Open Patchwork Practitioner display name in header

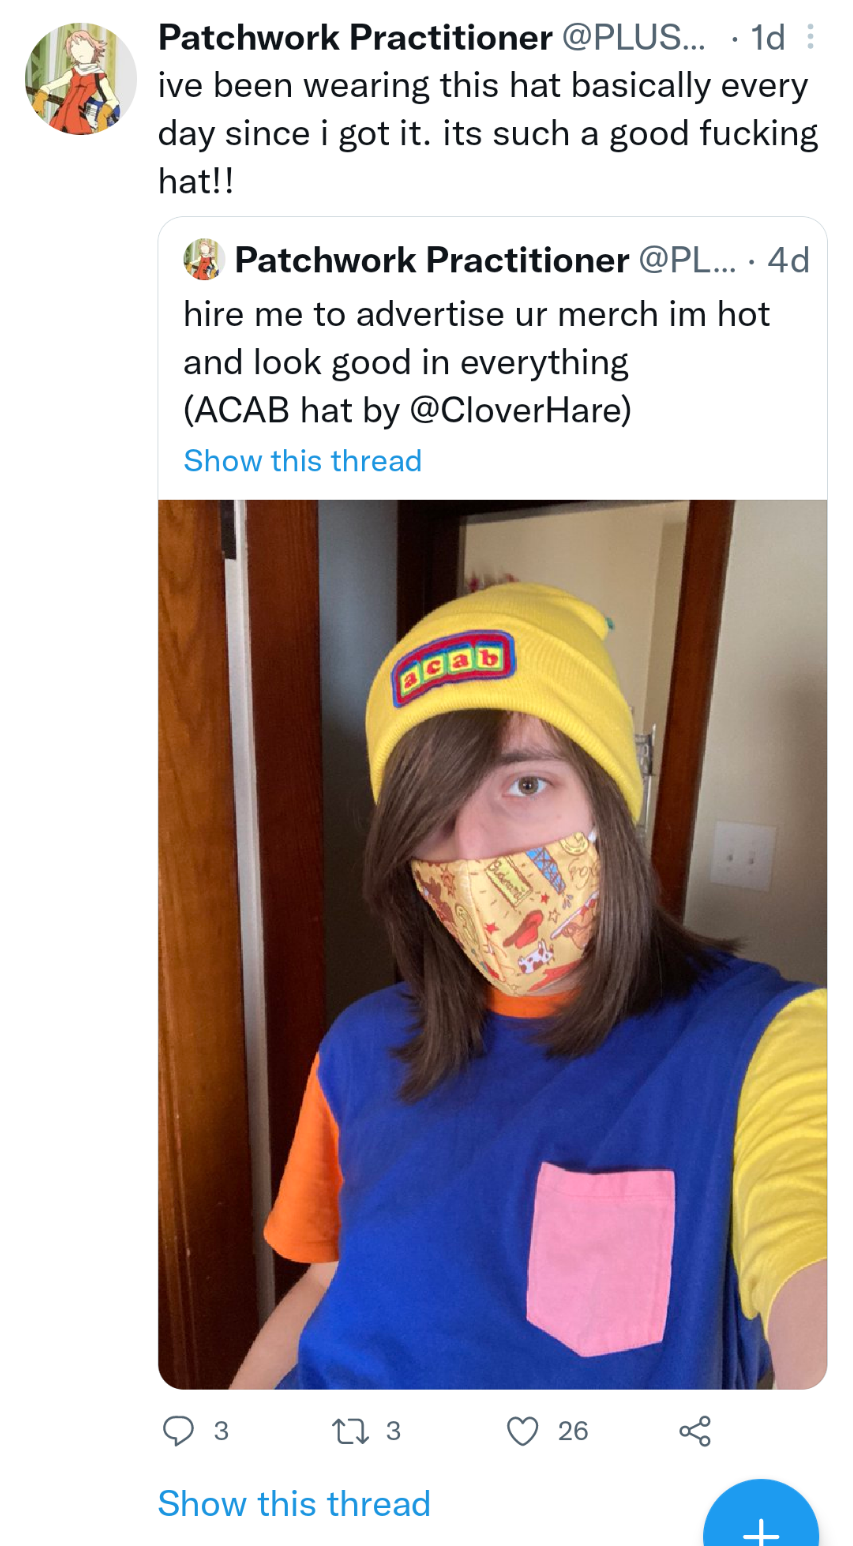355,38
